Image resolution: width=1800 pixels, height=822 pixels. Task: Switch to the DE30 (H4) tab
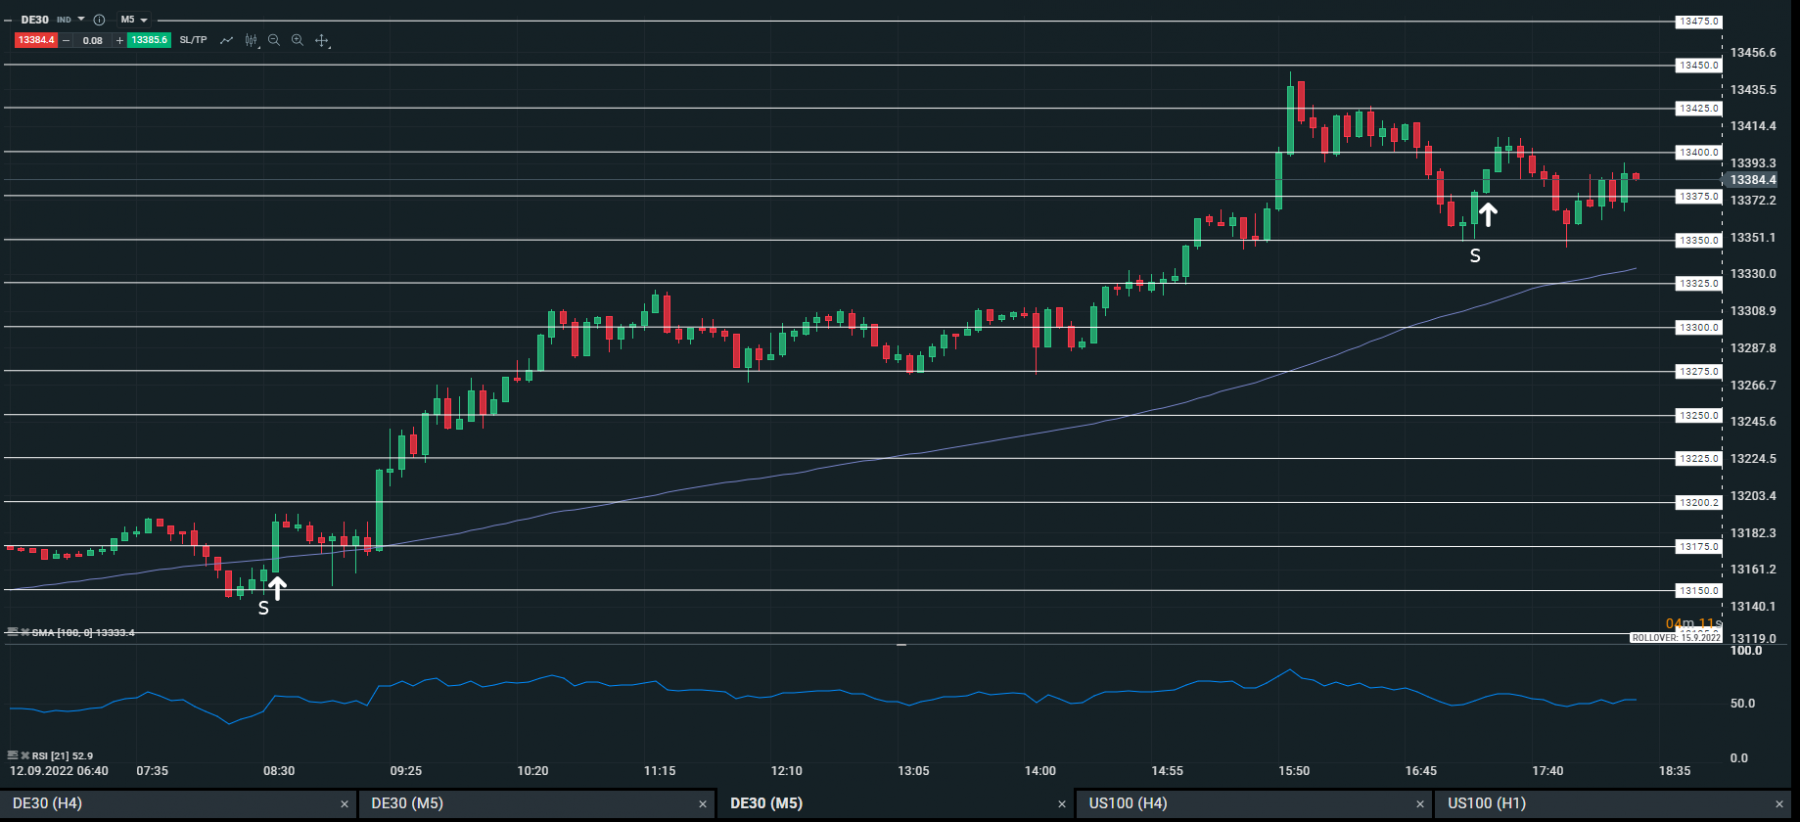(178, 803)
